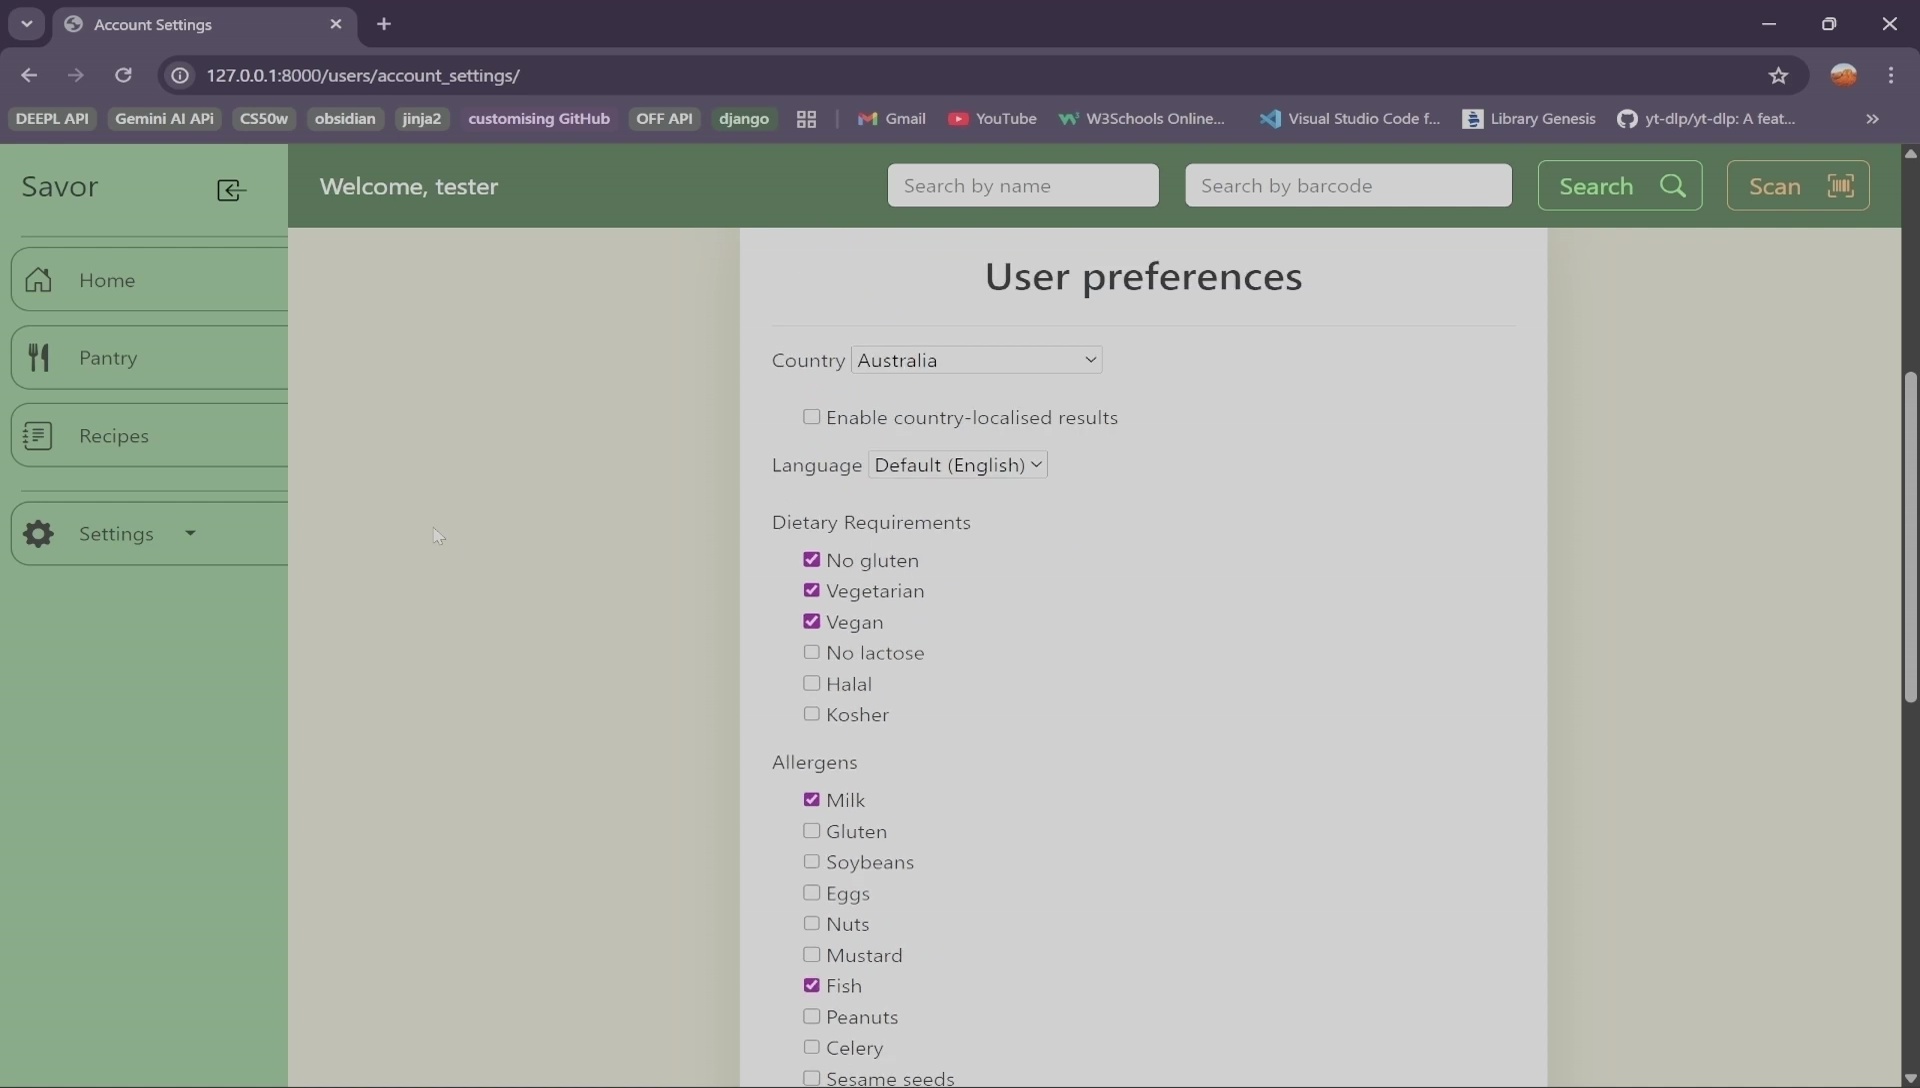The image size is (1920, 1088).
Task: Bookmark this page with the star icon
Action: click(1781, 75)
